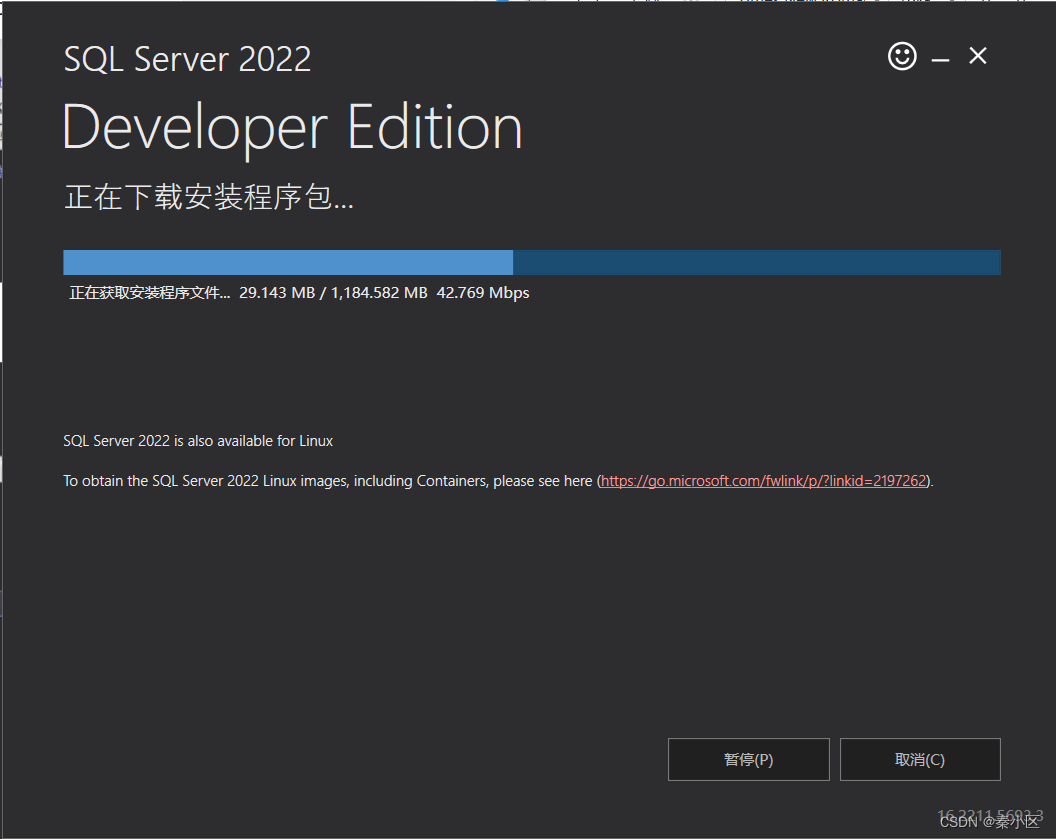The image size is (1056, 839).
Task: Pause the download with 暂停(P)
Action: (x=748, y=760)
